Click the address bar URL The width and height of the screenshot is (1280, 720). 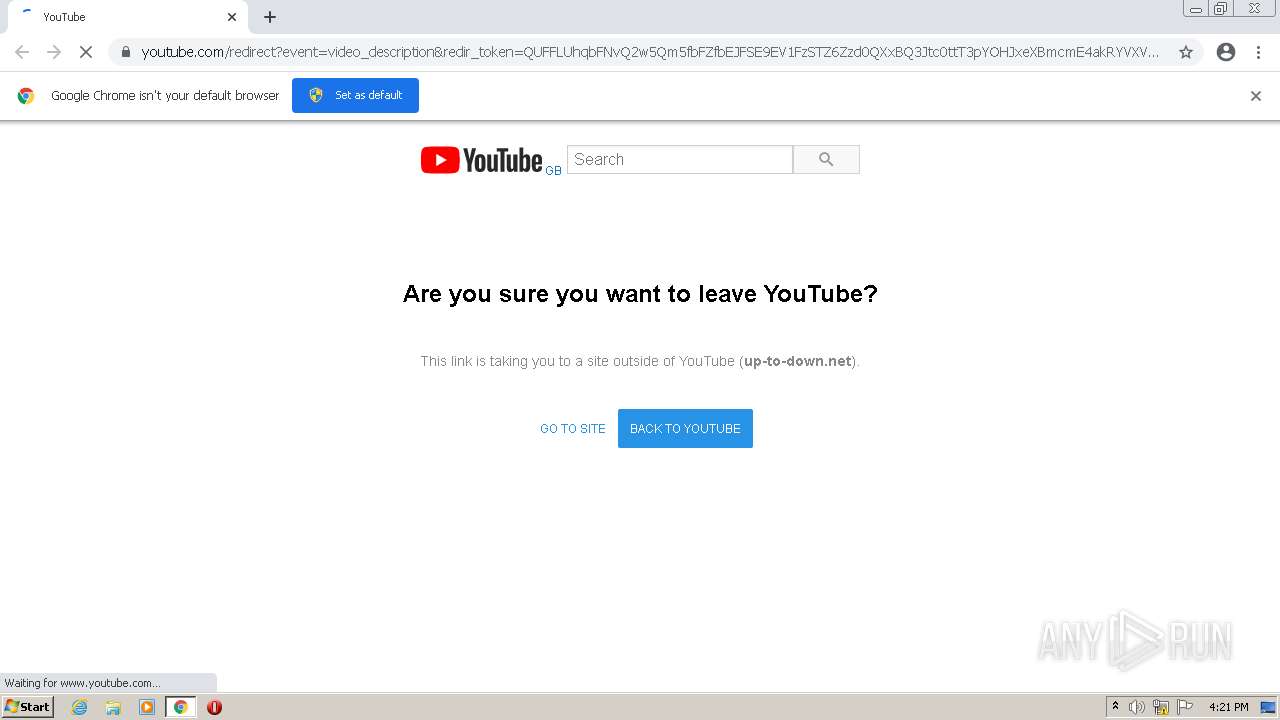pyautogui.click(x=650, y=52)
